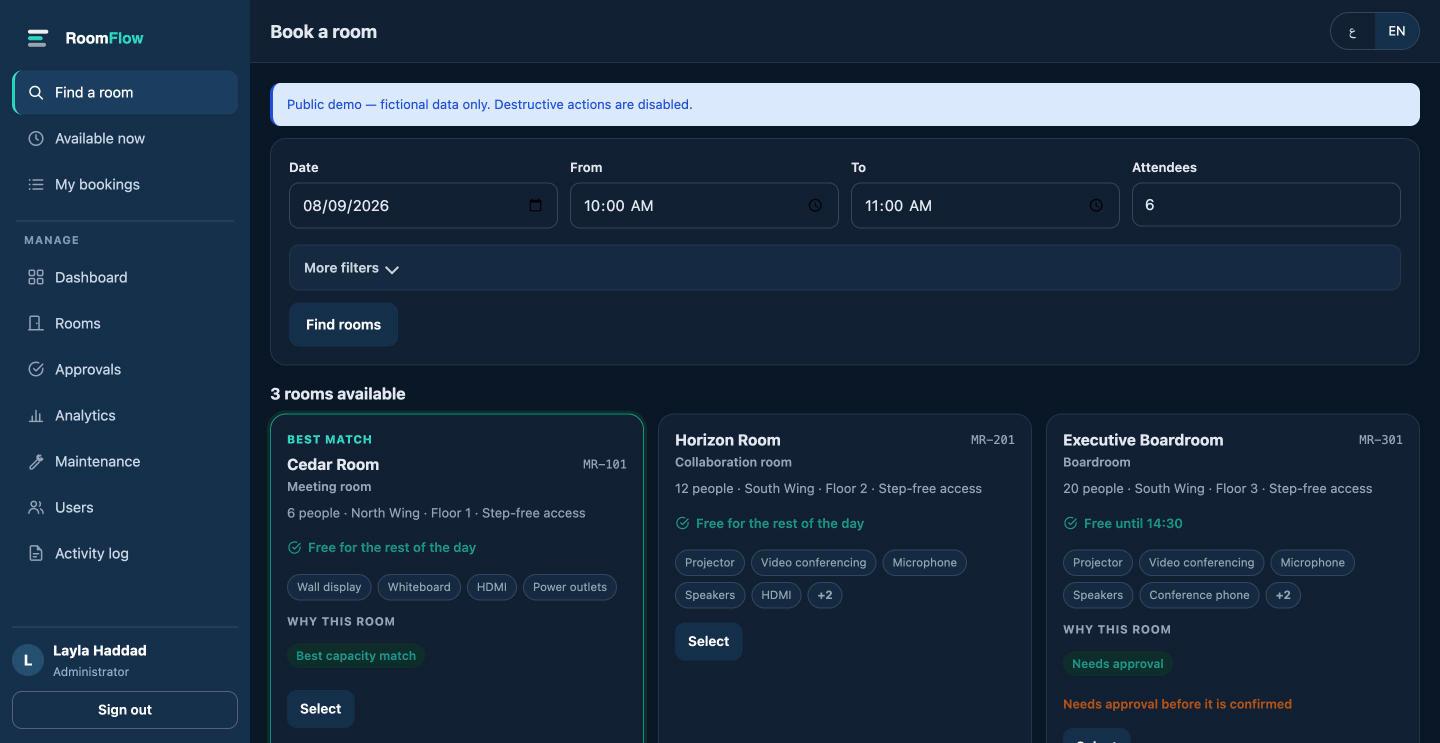Click the Activity log document icon
1440x743 pixels.
pos(36,553)
